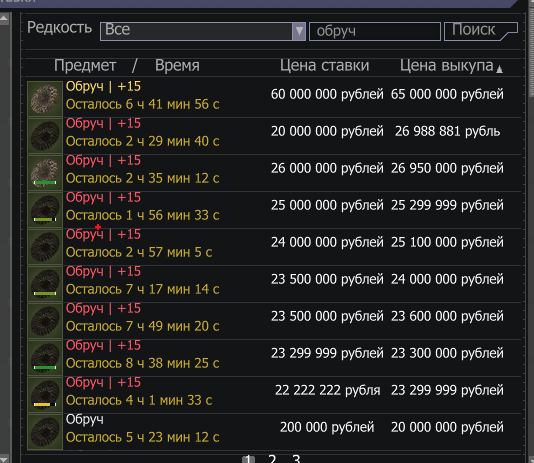This screenshot has width=534, height=463.
Task: Click the left panel scrollbar up arrow
Action: coord(4,18)
